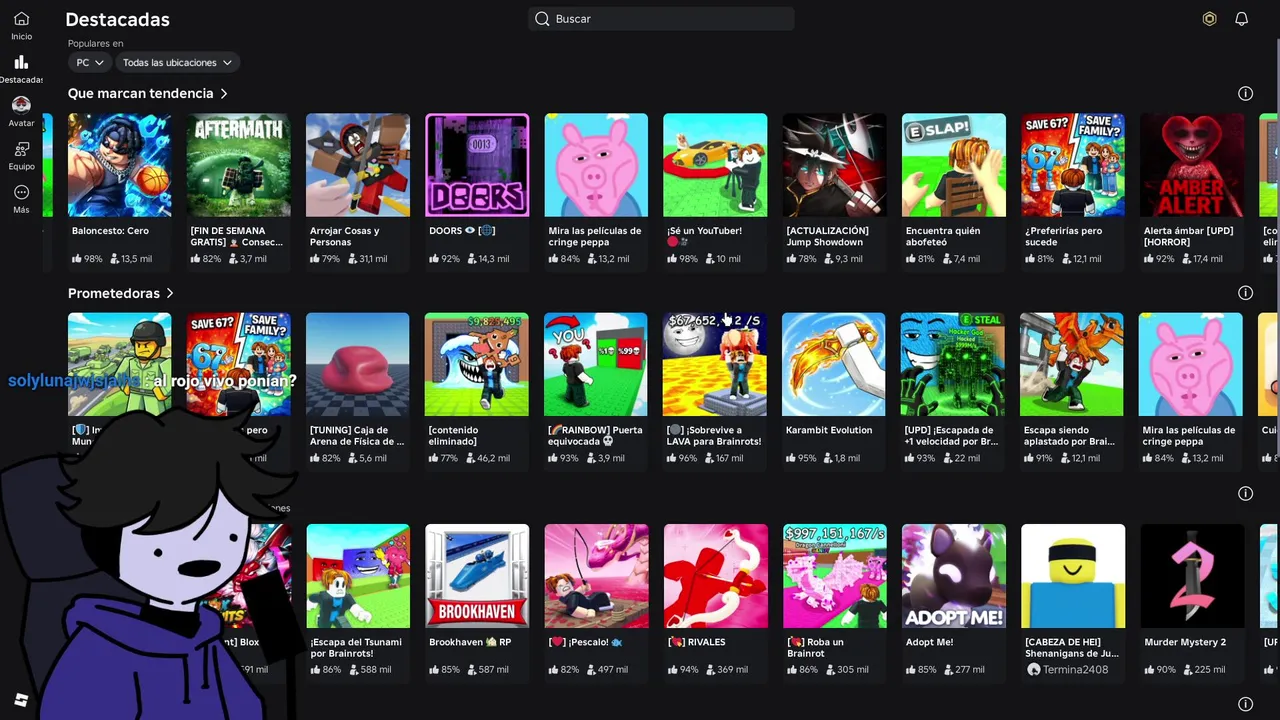Click into the Buscar search field
The width and height of the screenshot is (1280, 720).
661,19
